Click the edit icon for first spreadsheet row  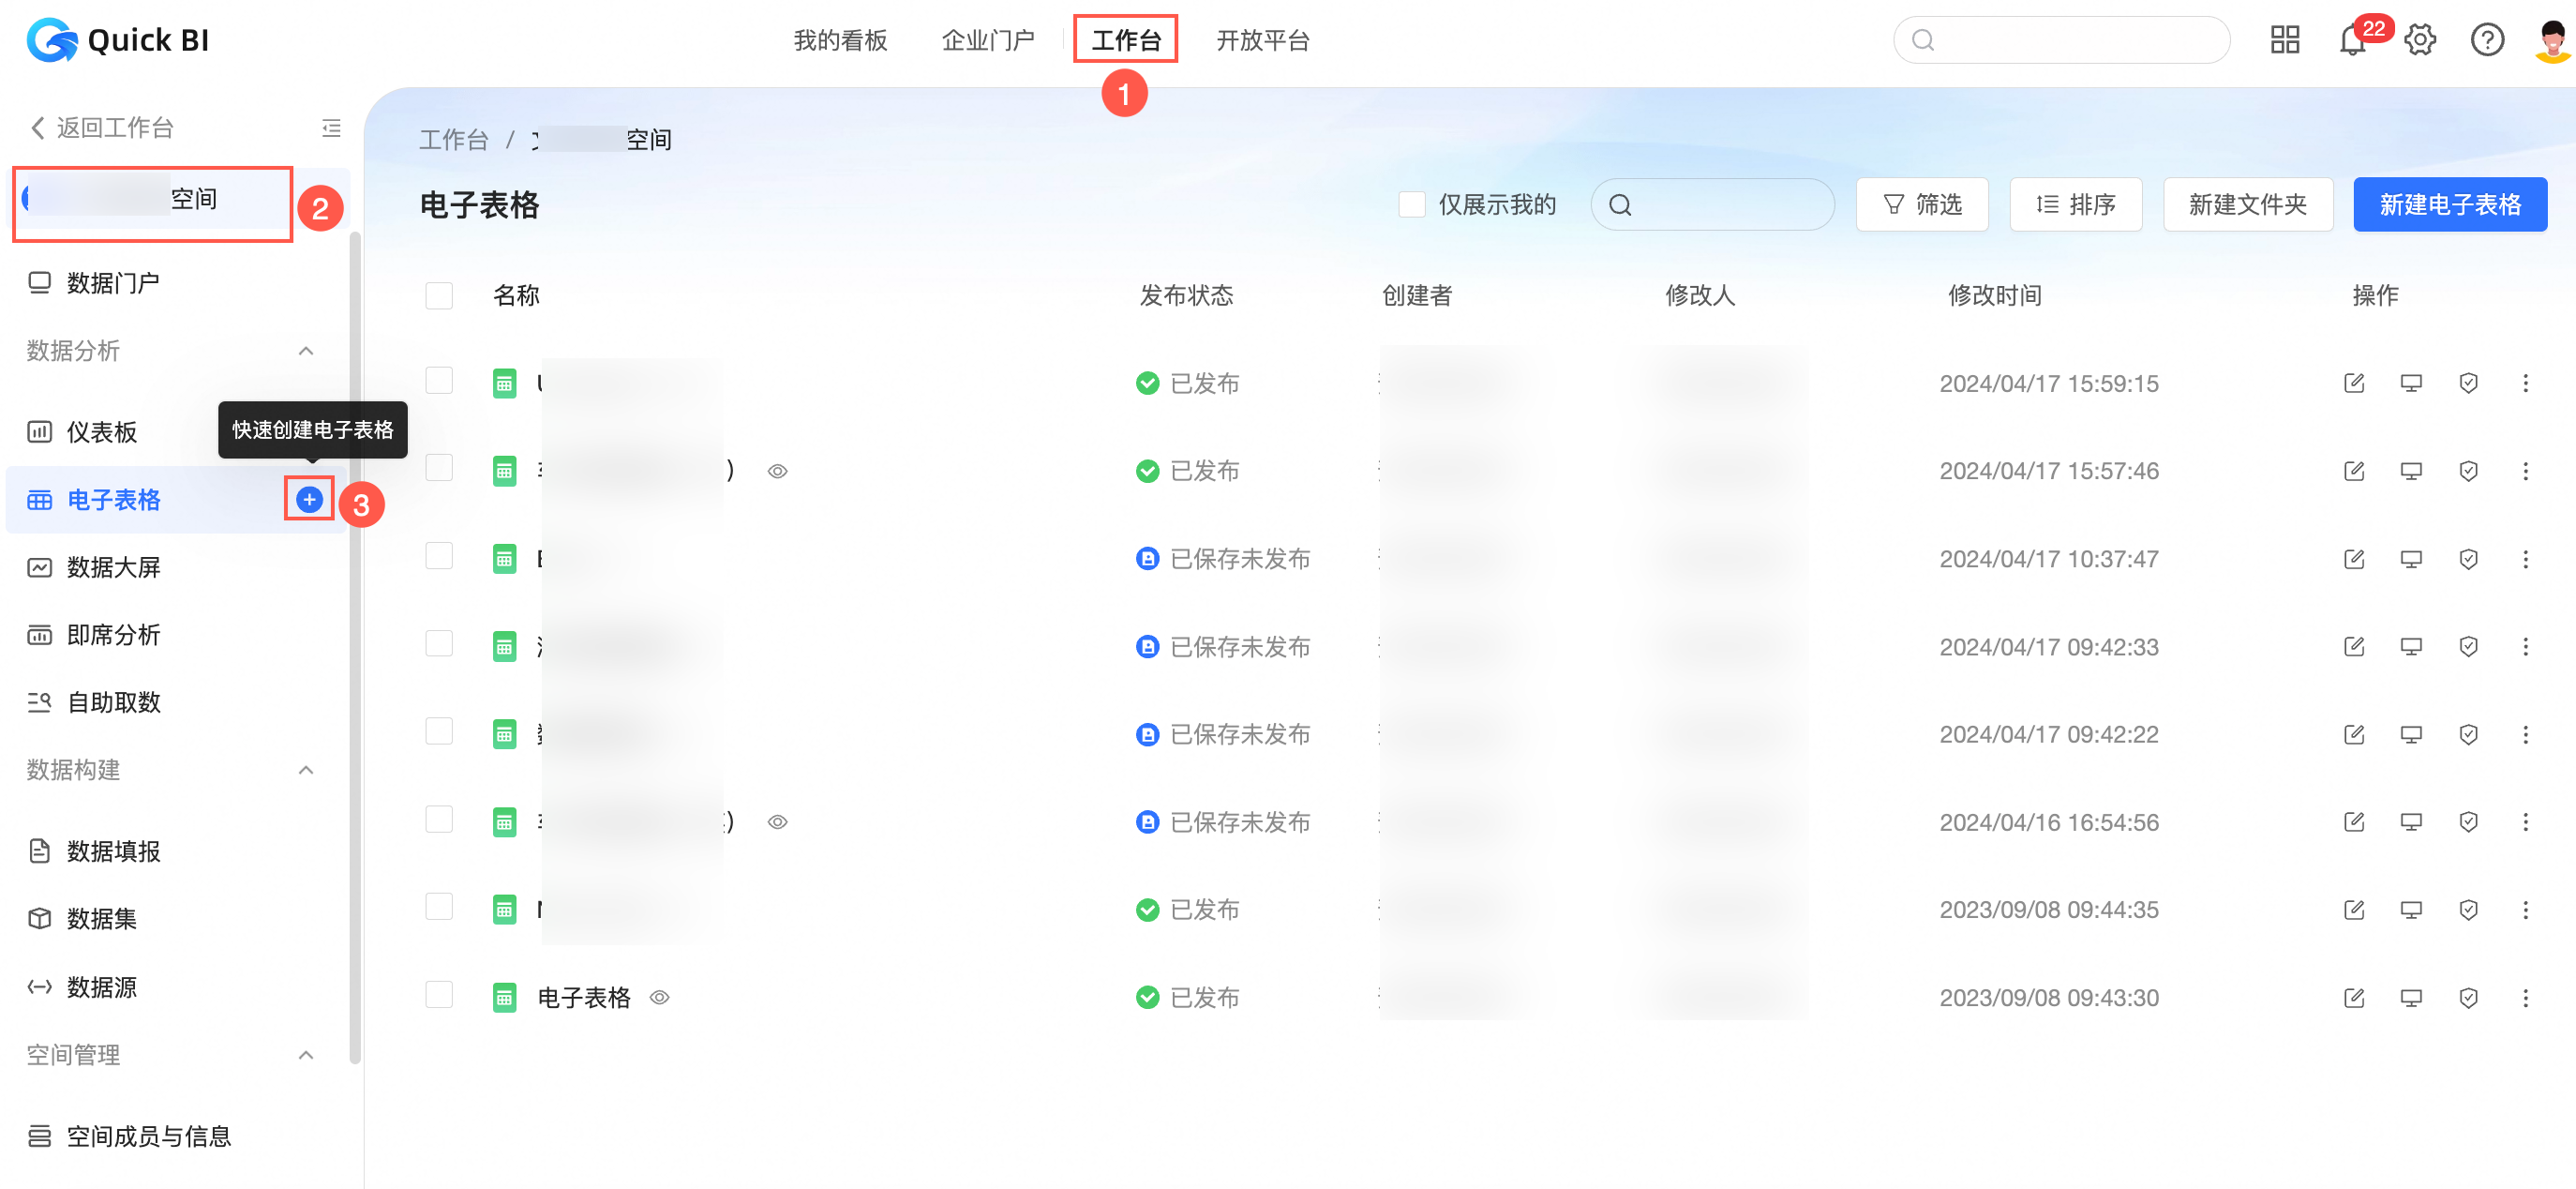(2353, 383)
